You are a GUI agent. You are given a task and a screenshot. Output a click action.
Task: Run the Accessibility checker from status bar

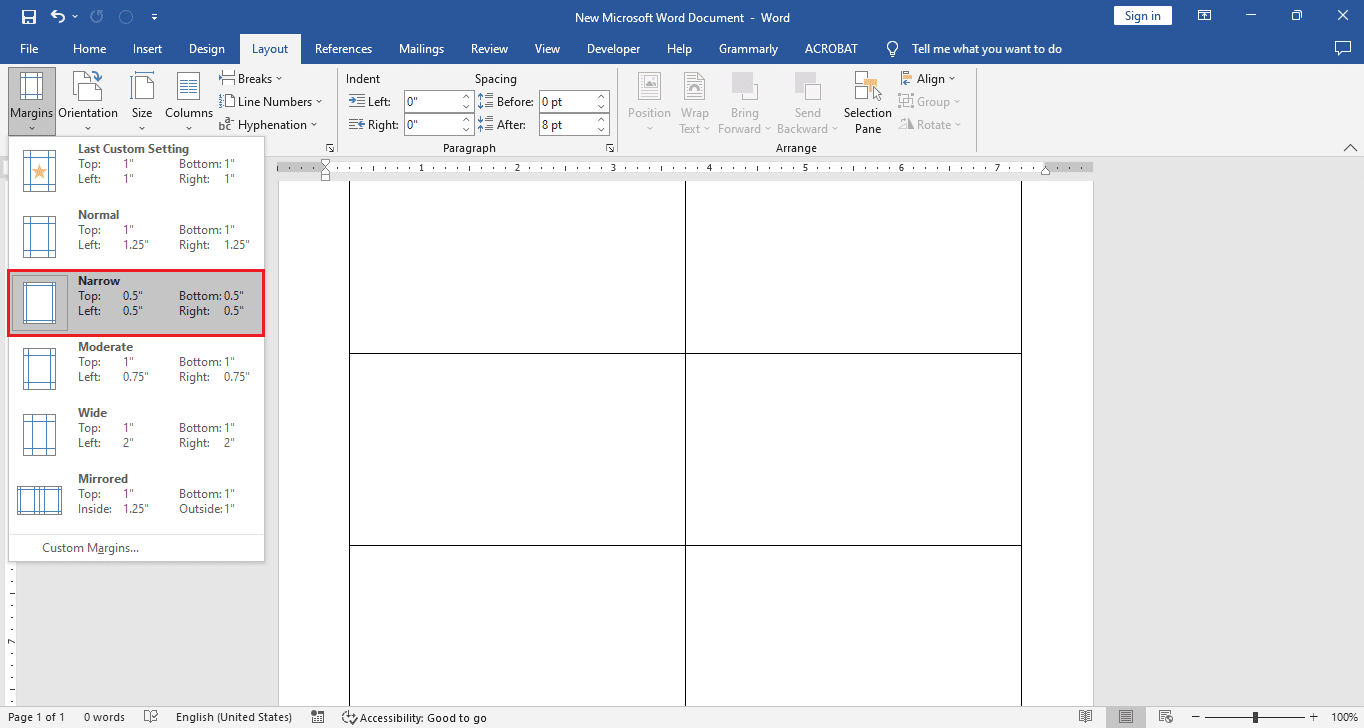pos(414,717)
